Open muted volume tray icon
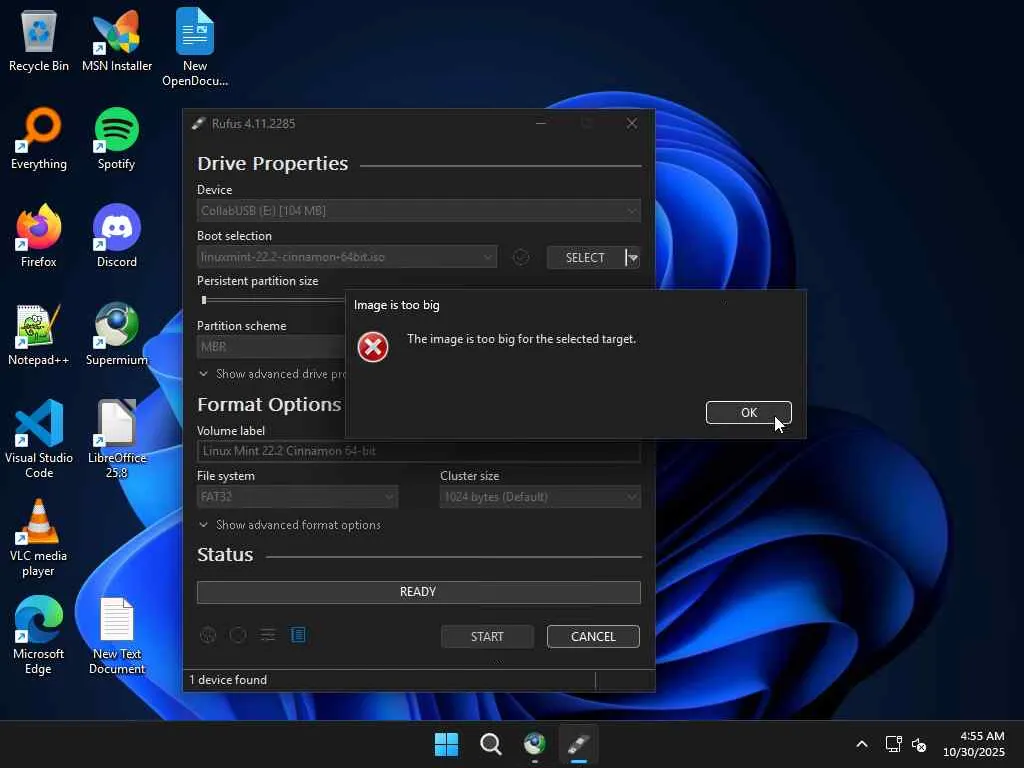Image resolution: width=1024 pixels, height=768 pixels. click(x=919, y=744)
